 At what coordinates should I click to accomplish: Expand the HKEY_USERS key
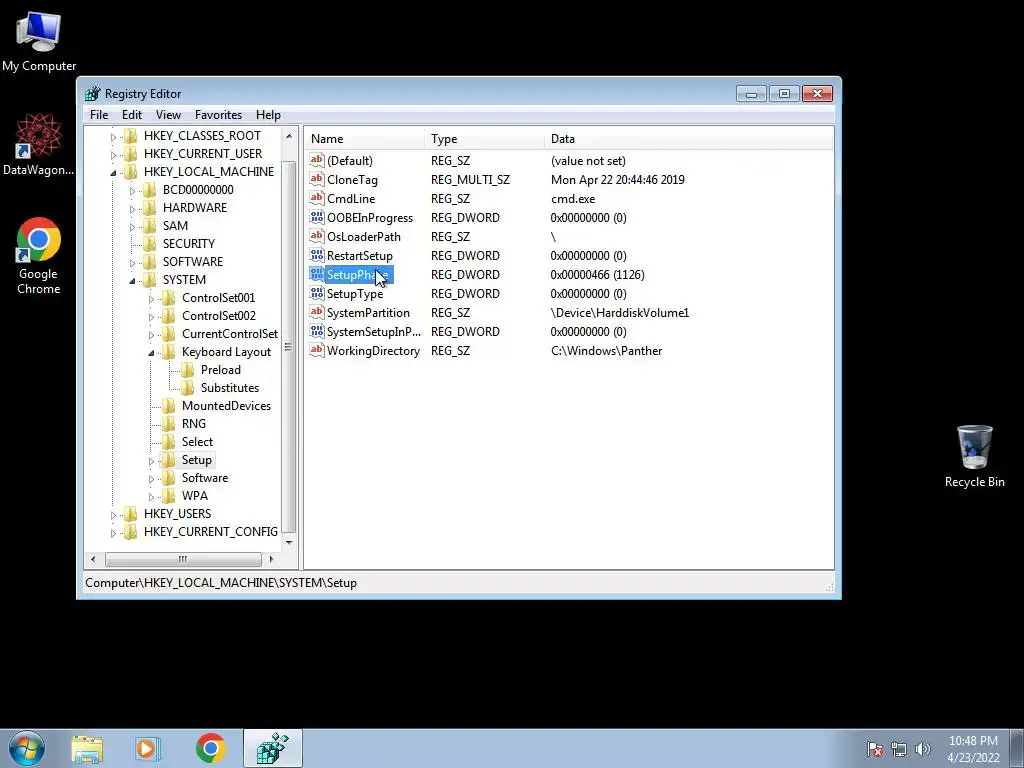113,515
